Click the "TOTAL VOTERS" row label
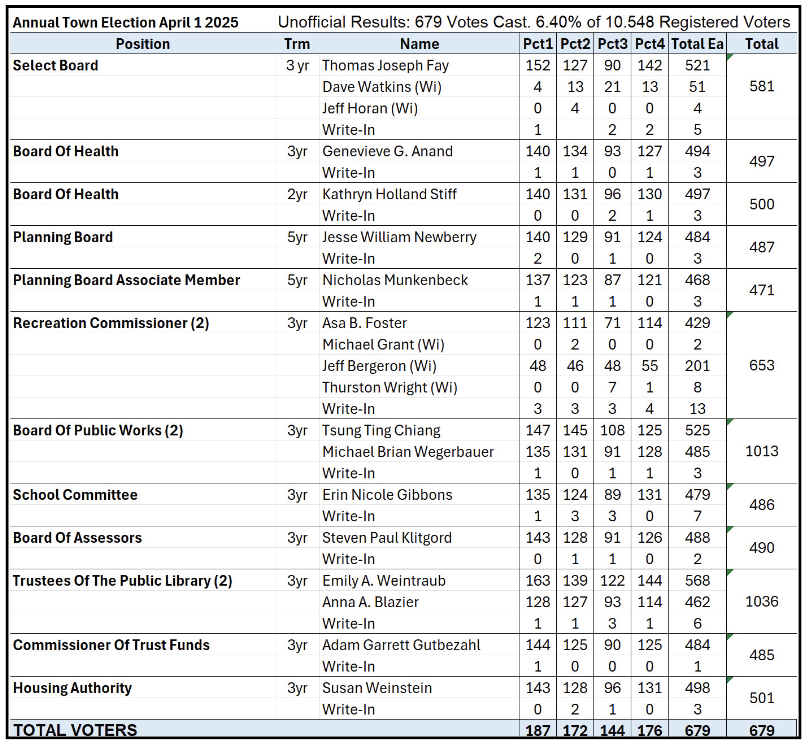The width and height of the screenshot is (810, 746). pos(75,731)
